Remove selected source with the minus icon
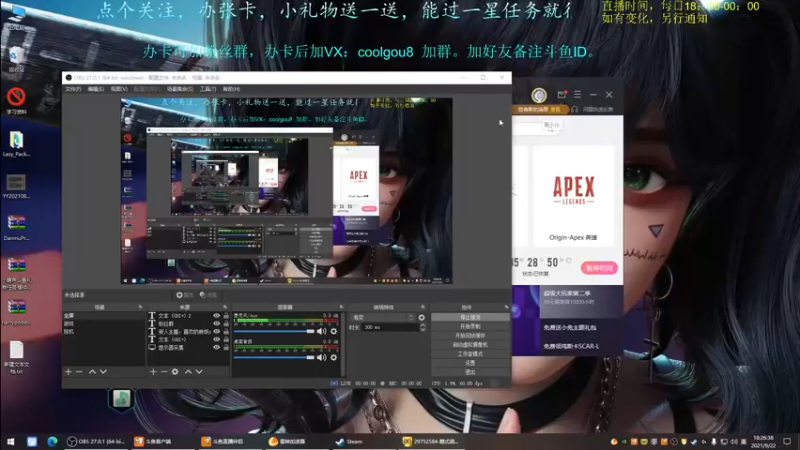The width and height of the screenshot is (800, 450). [164, 371]
